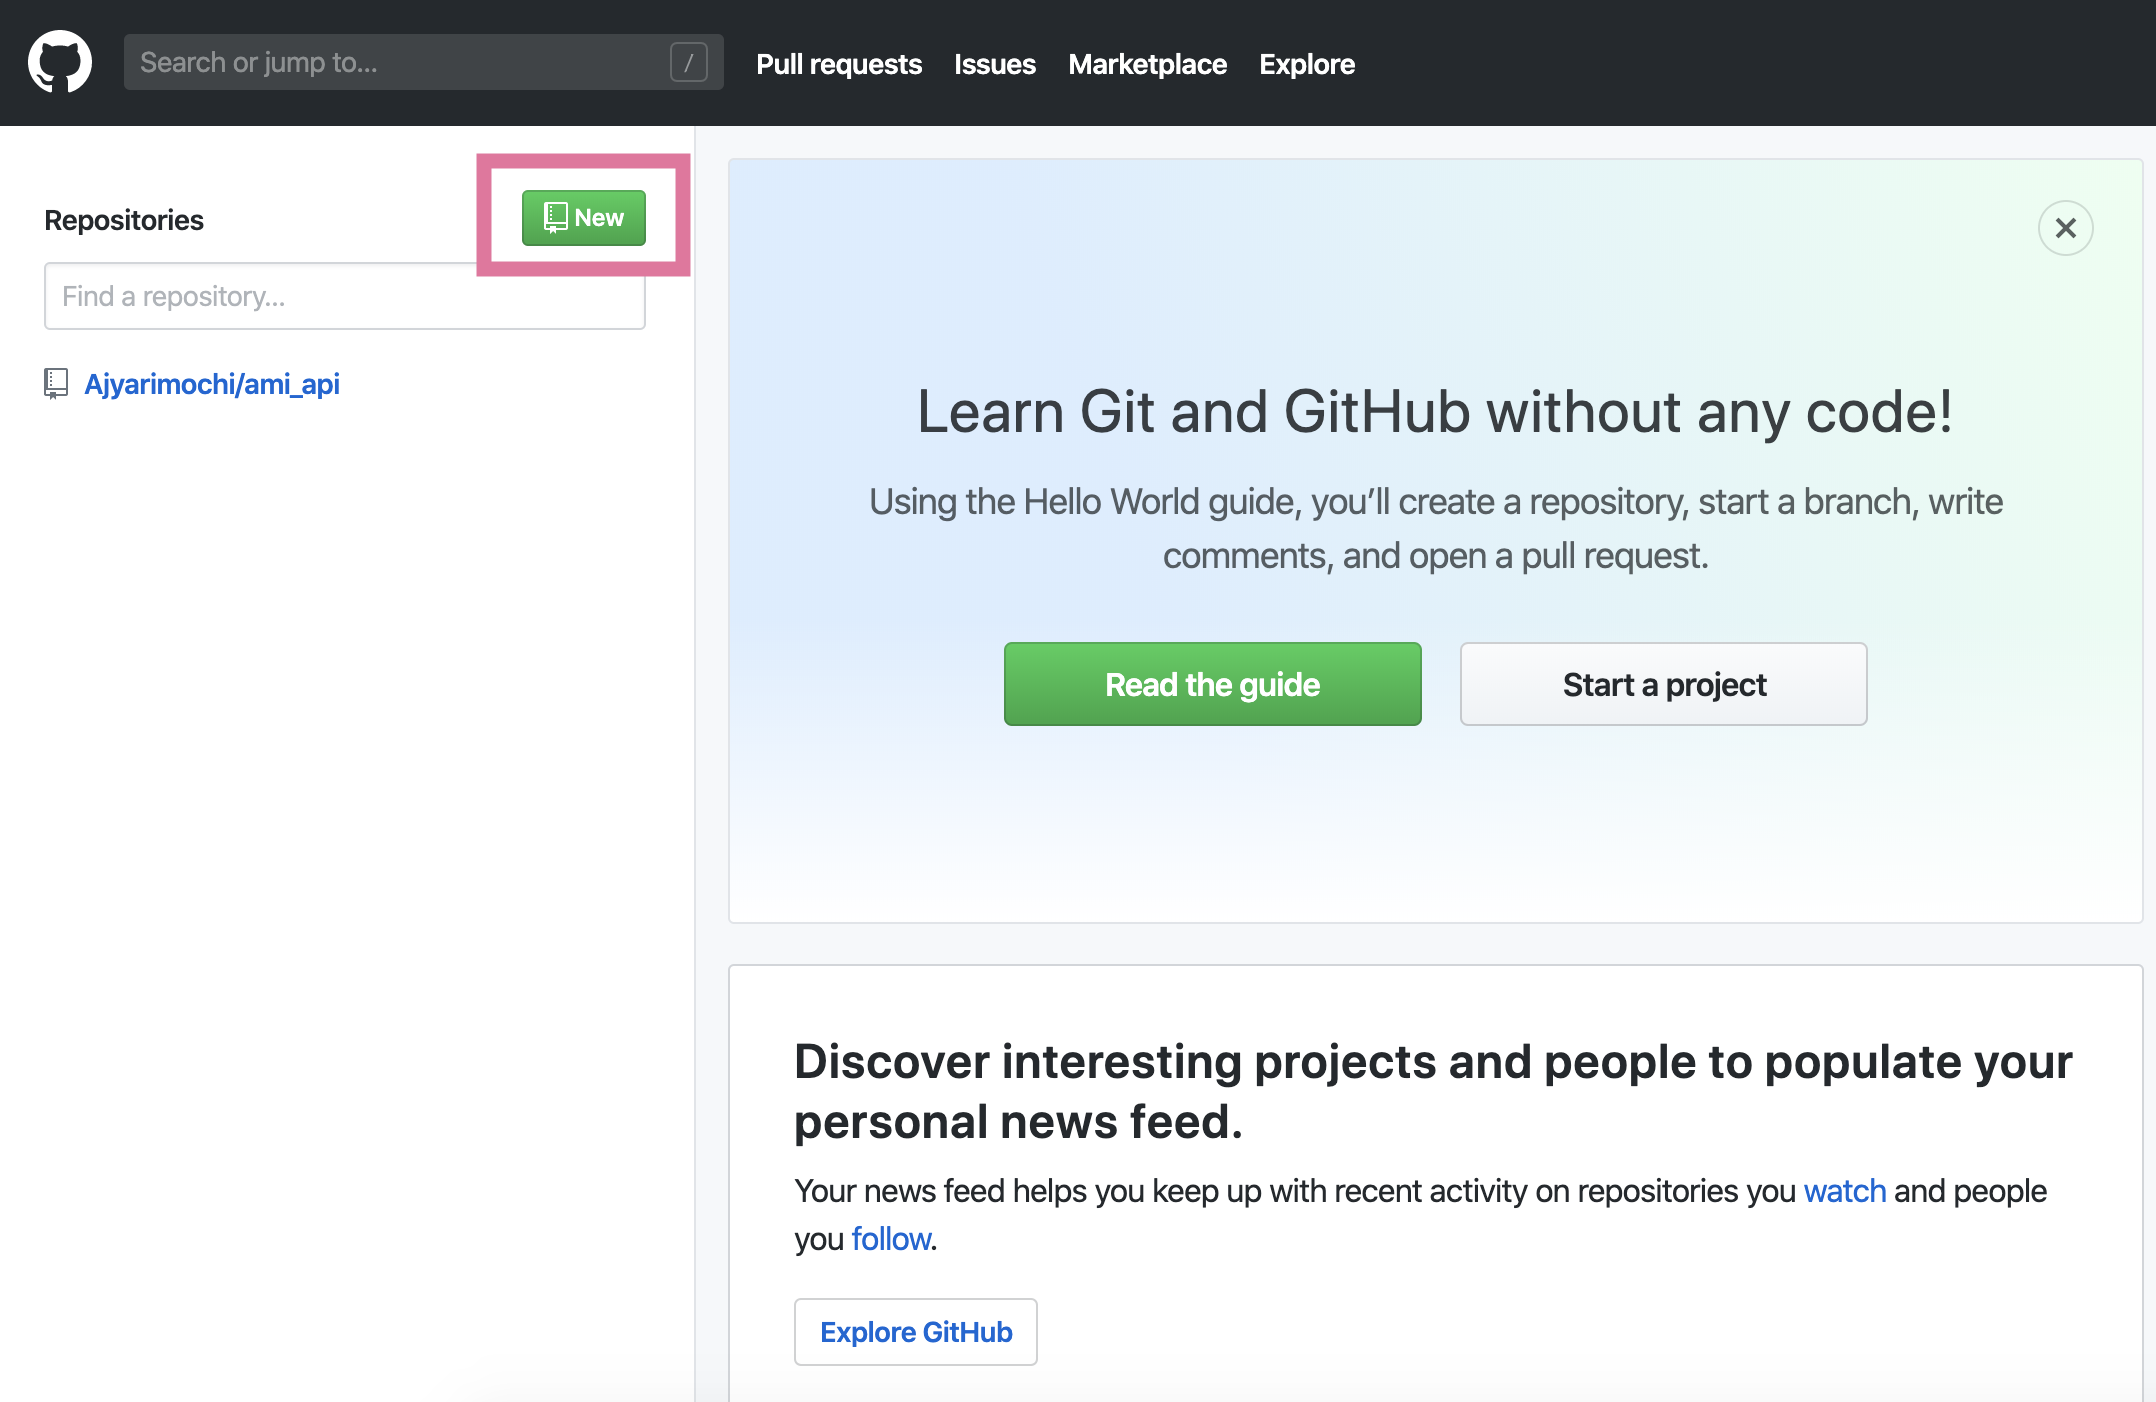
Task: Click the Repositories section heading
Action: pyautogui.click(x=124, y=219)
